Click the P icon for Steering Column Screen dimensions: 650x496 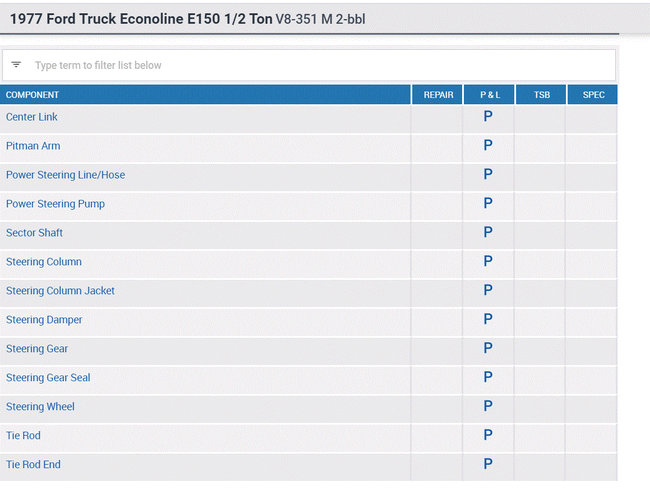coord(488,262)
